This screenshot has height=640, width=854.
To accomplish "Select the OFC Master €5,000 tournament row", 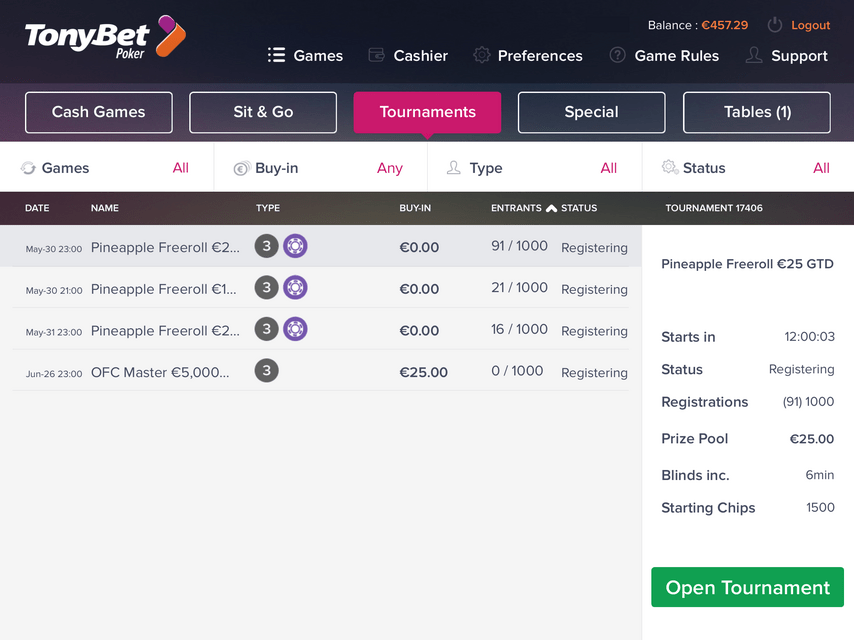I will [x=320, y=371].
